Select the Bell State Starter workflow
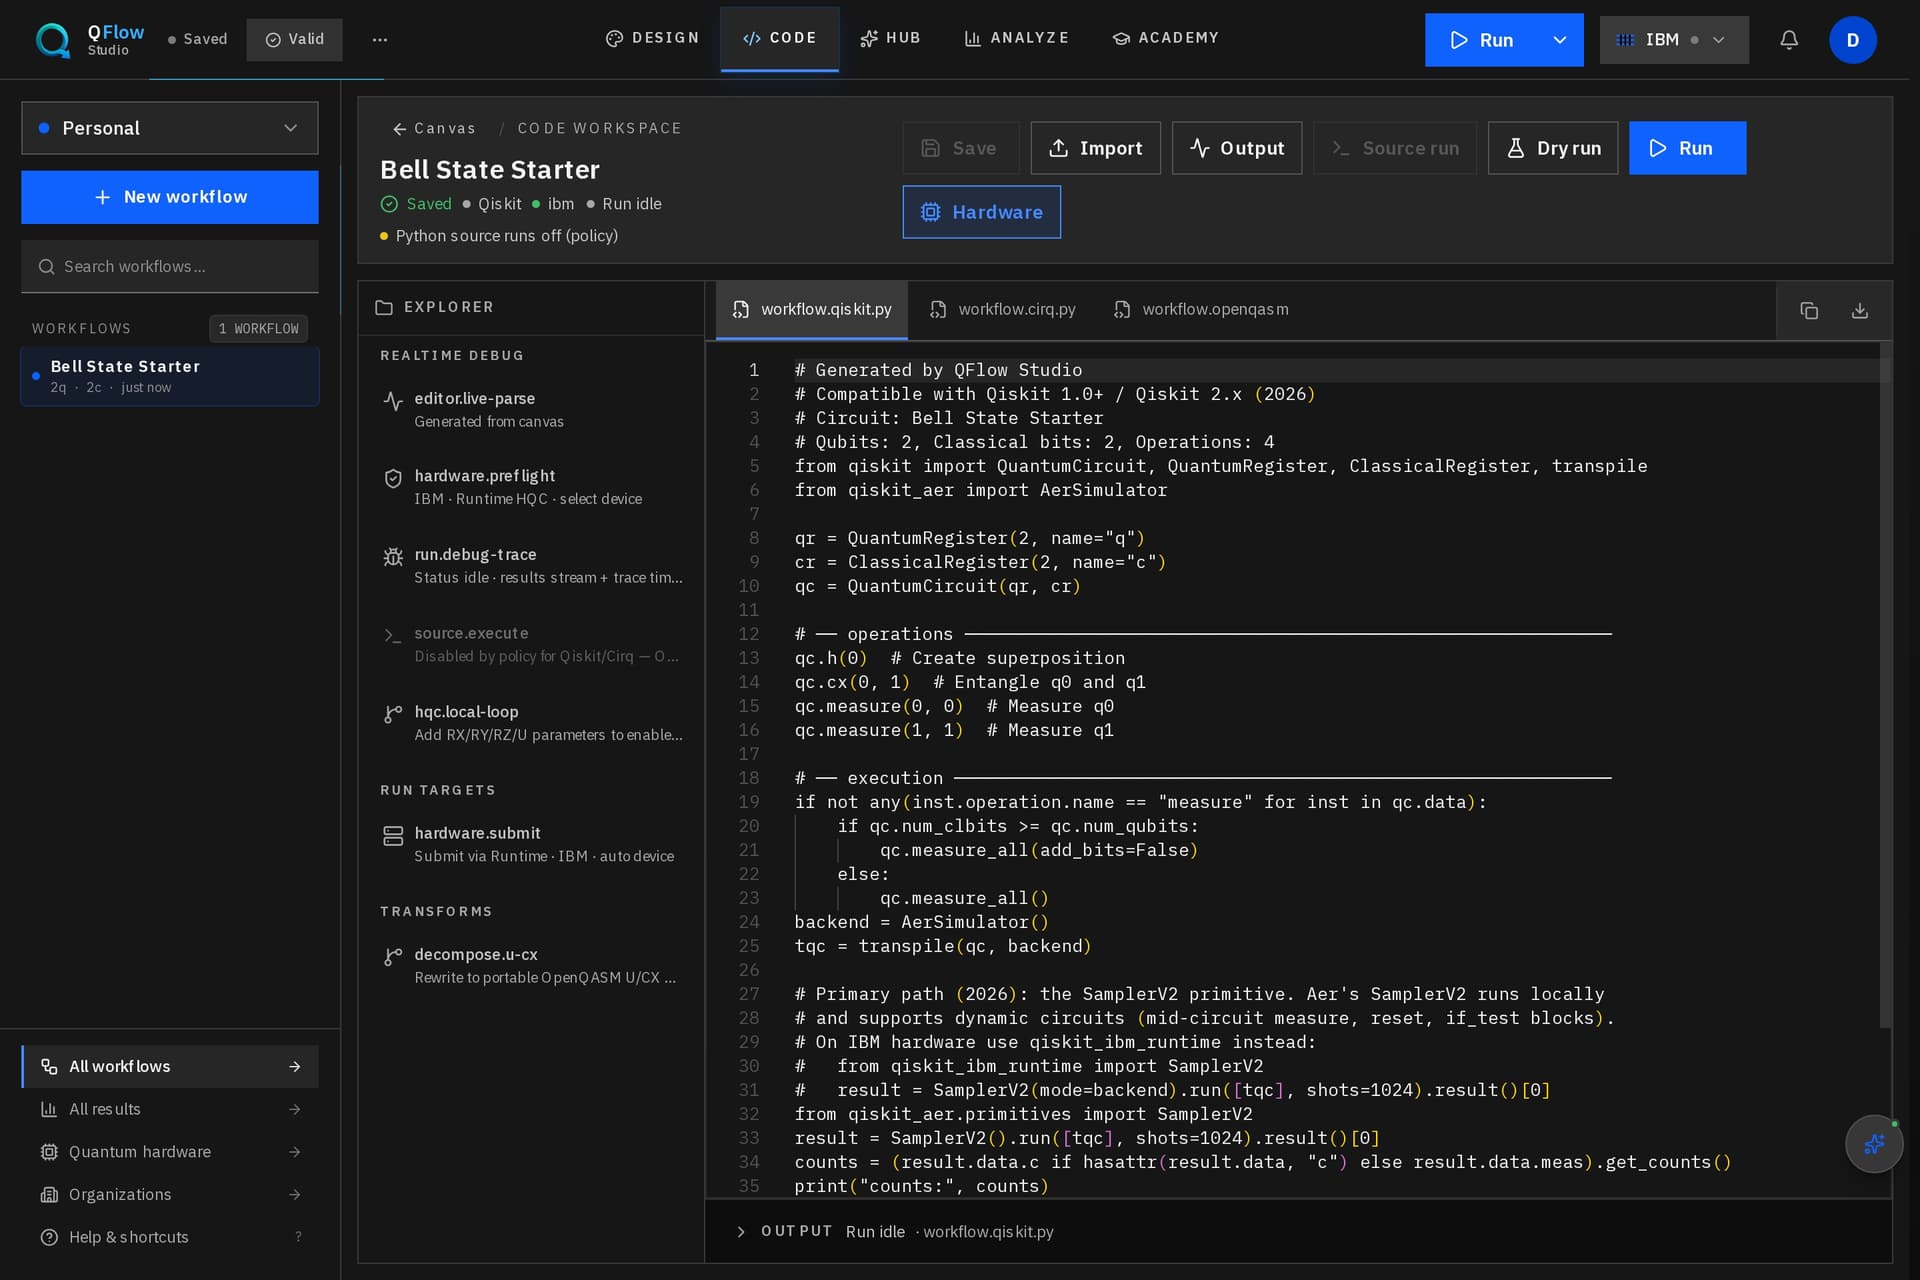This screenshot has width=1920, height=1280. (x=170, y=376)
